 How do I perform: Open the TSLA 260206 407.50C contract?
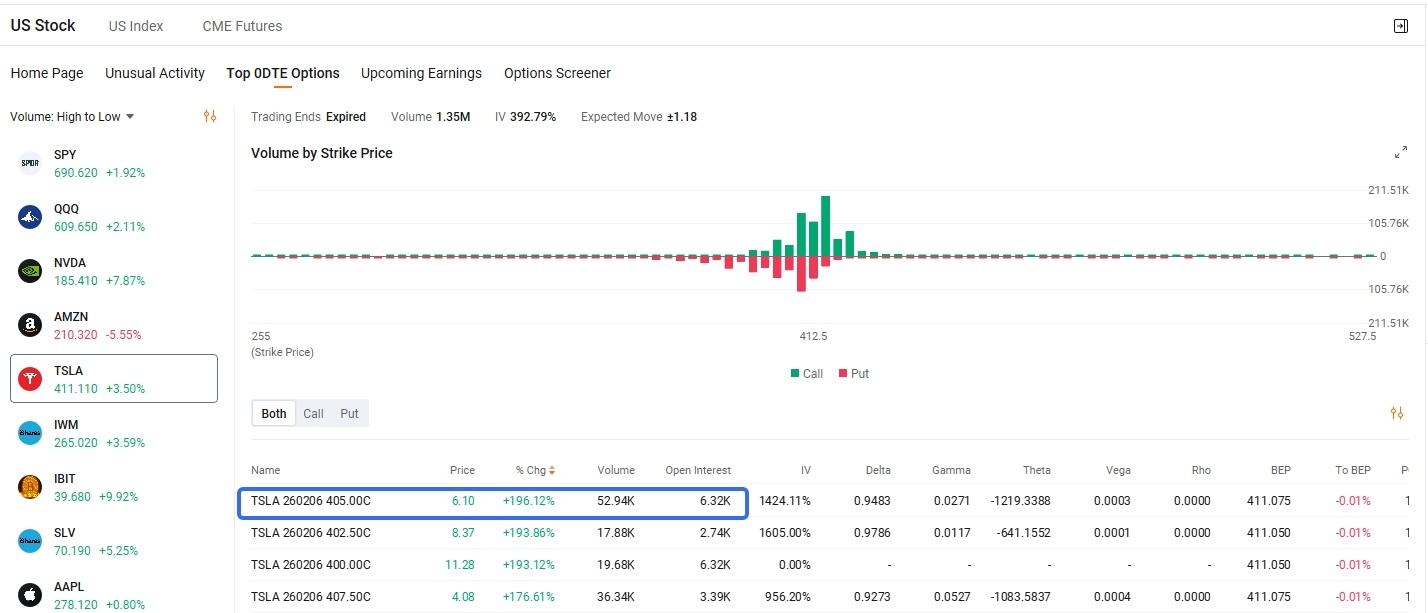(x=311, y=597)
